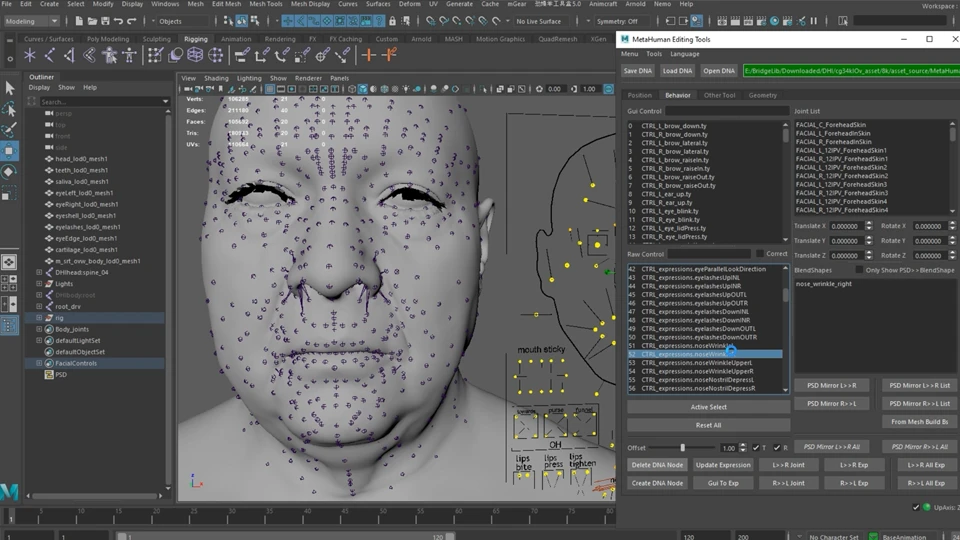Click the Select arrow tool in the toolbox
Image resolution: width=960 pixels, height=540 pixels.
coord(9,88)
